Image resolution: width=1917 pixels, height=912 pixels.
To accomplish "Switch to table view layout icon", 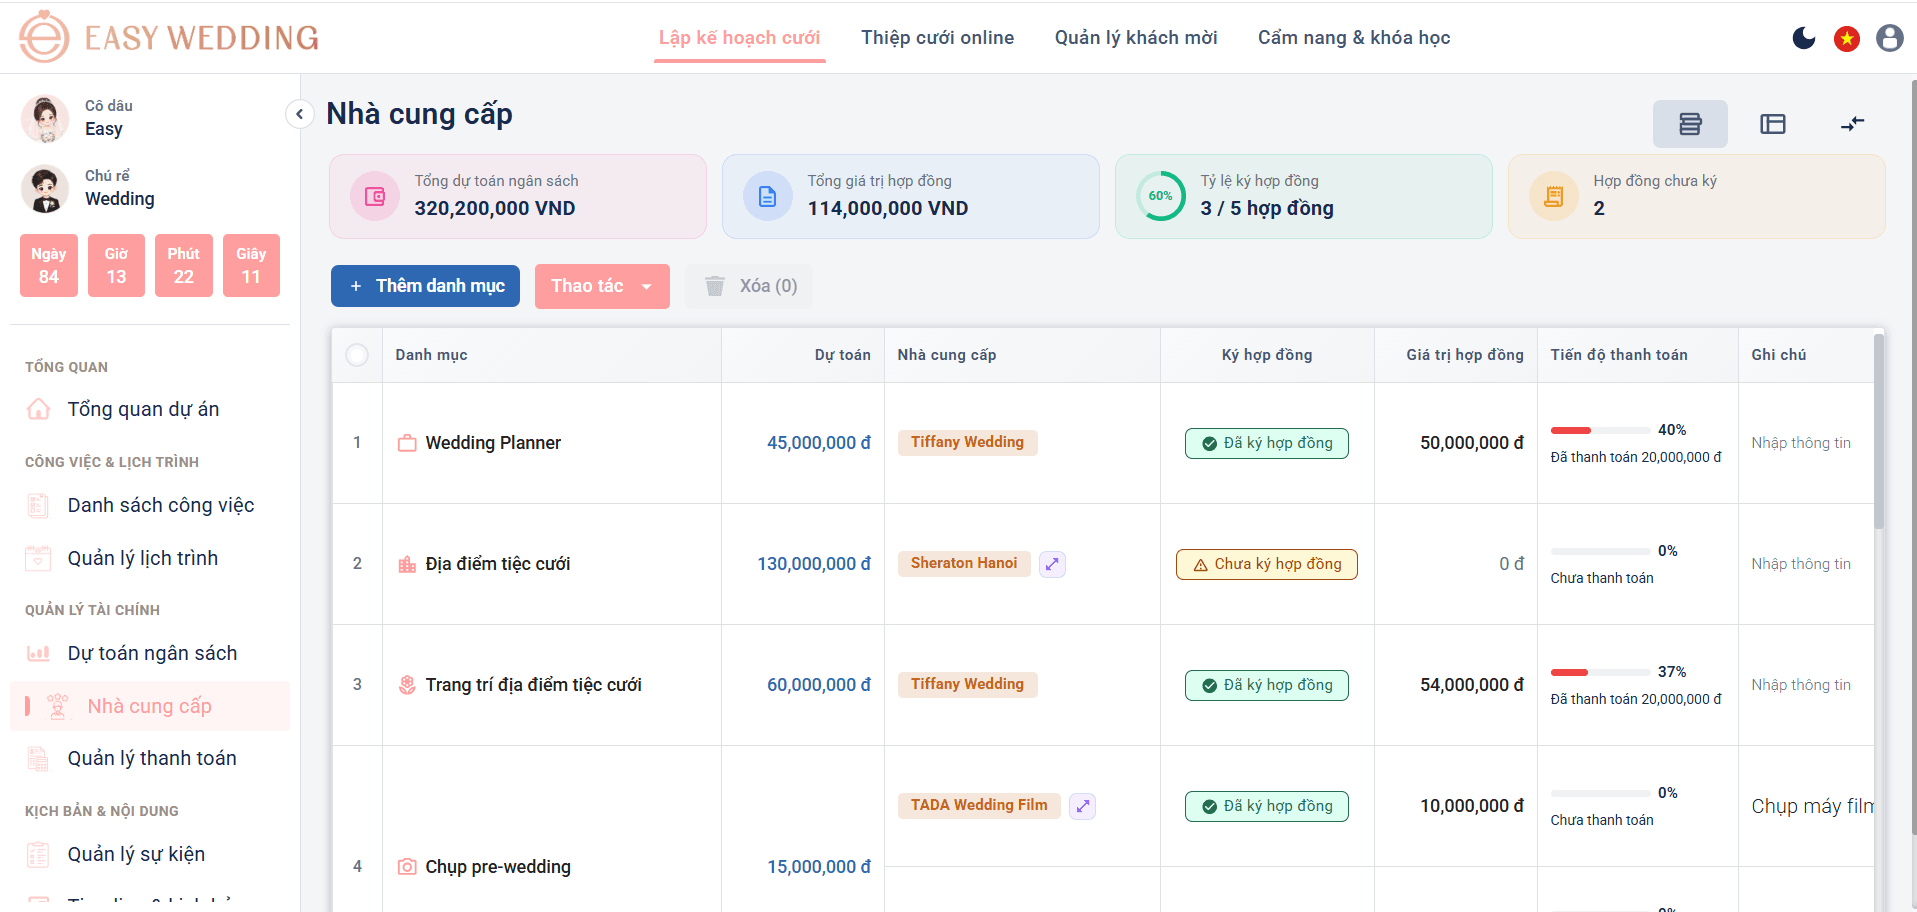I will point(1773,124).
